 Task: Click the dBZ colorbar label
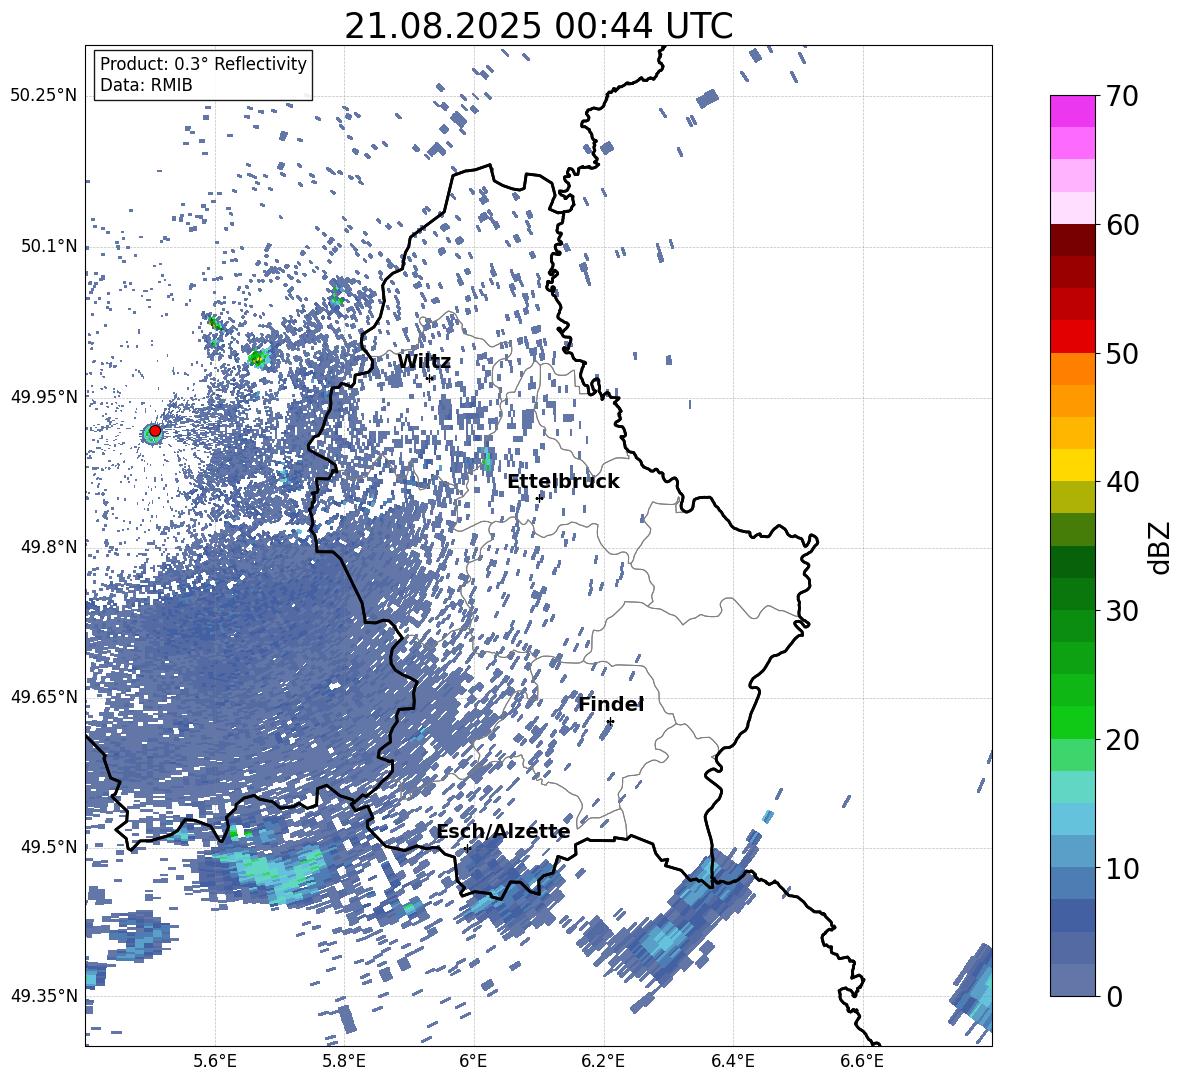(1160, 547)
